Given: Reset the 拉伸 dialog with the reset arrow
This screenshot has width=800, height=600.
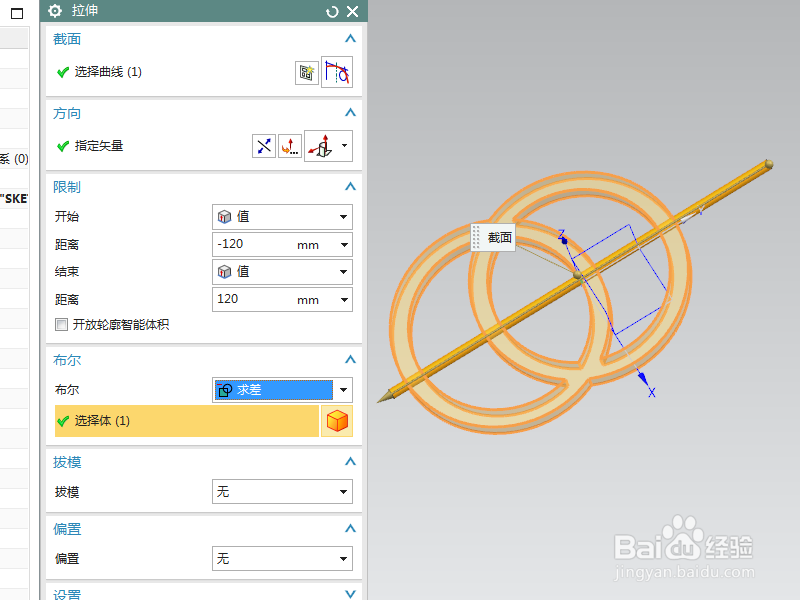Looking at the screenshot, I should tap(332, 12).
